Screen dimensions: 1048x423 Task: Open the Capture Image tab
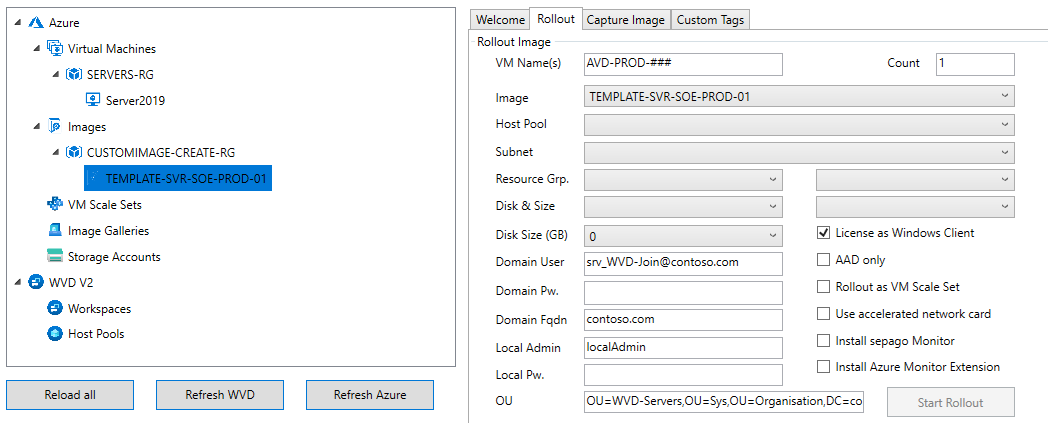coord(626,20)
